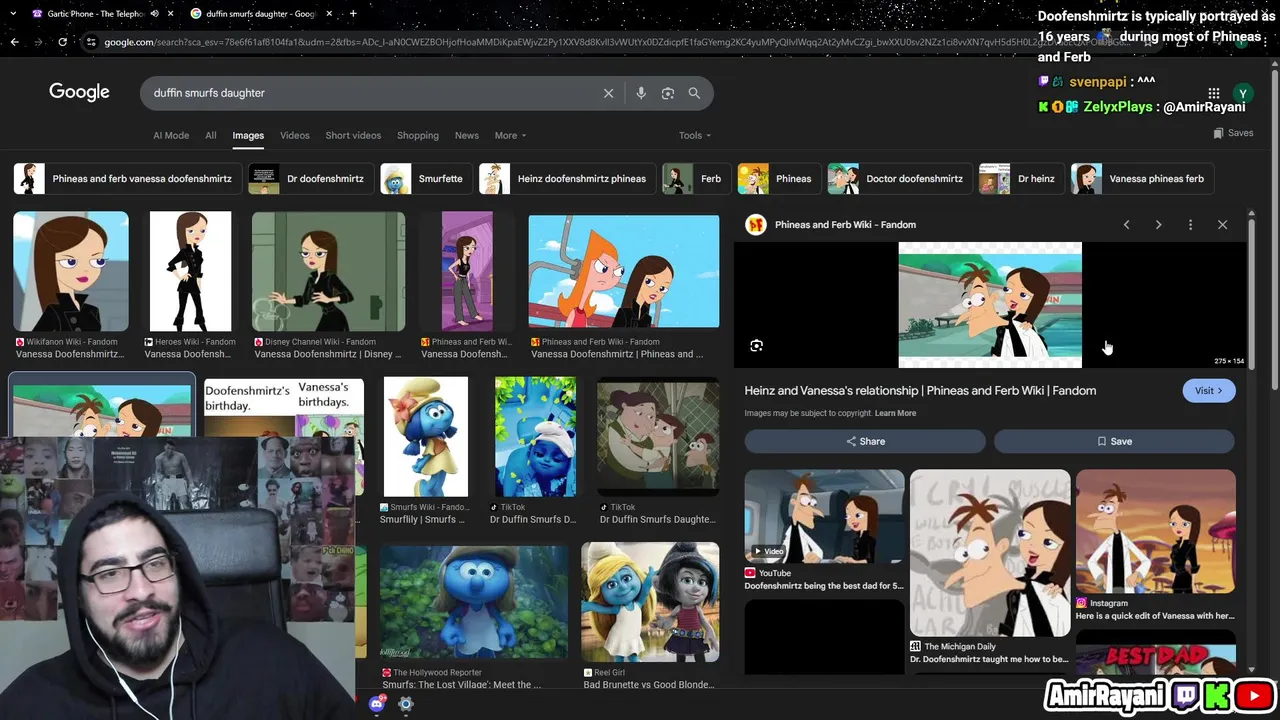This screenshot has height=720, width=1280.
Task: Open settings gear icon in taskbar
Action: pos(405,704)
